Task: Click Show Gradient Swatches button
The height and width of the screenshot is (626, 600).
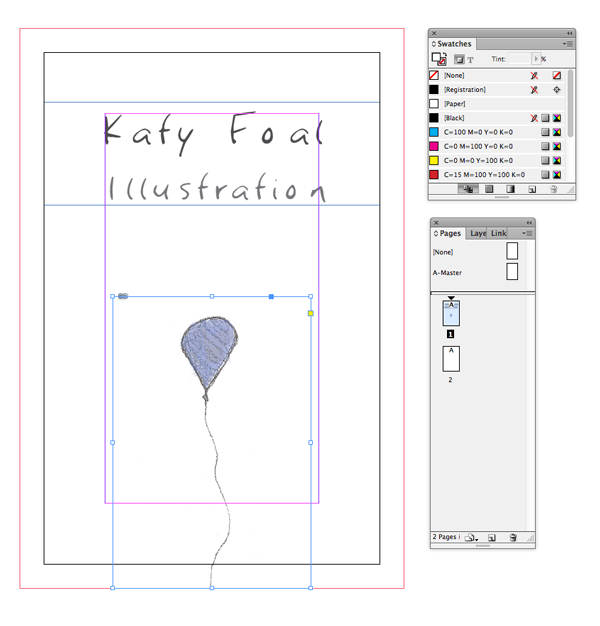Action: [x=510, y=189]
